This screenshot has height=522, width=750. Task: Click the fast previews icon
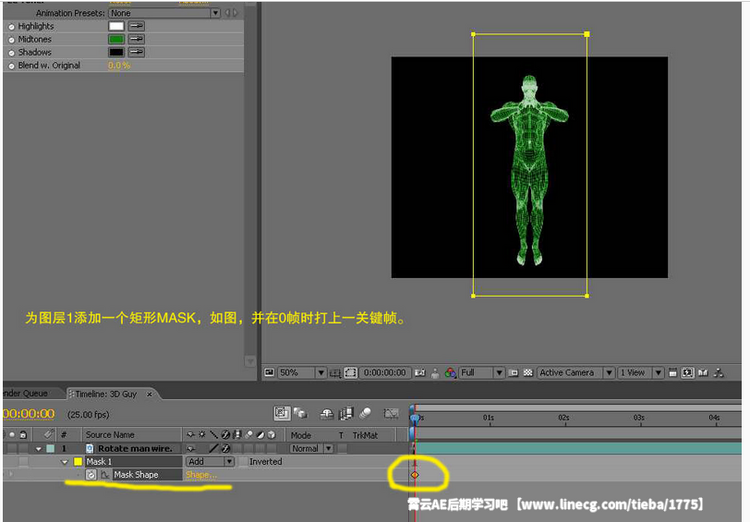pyautogui.click(x=688, y=373)
